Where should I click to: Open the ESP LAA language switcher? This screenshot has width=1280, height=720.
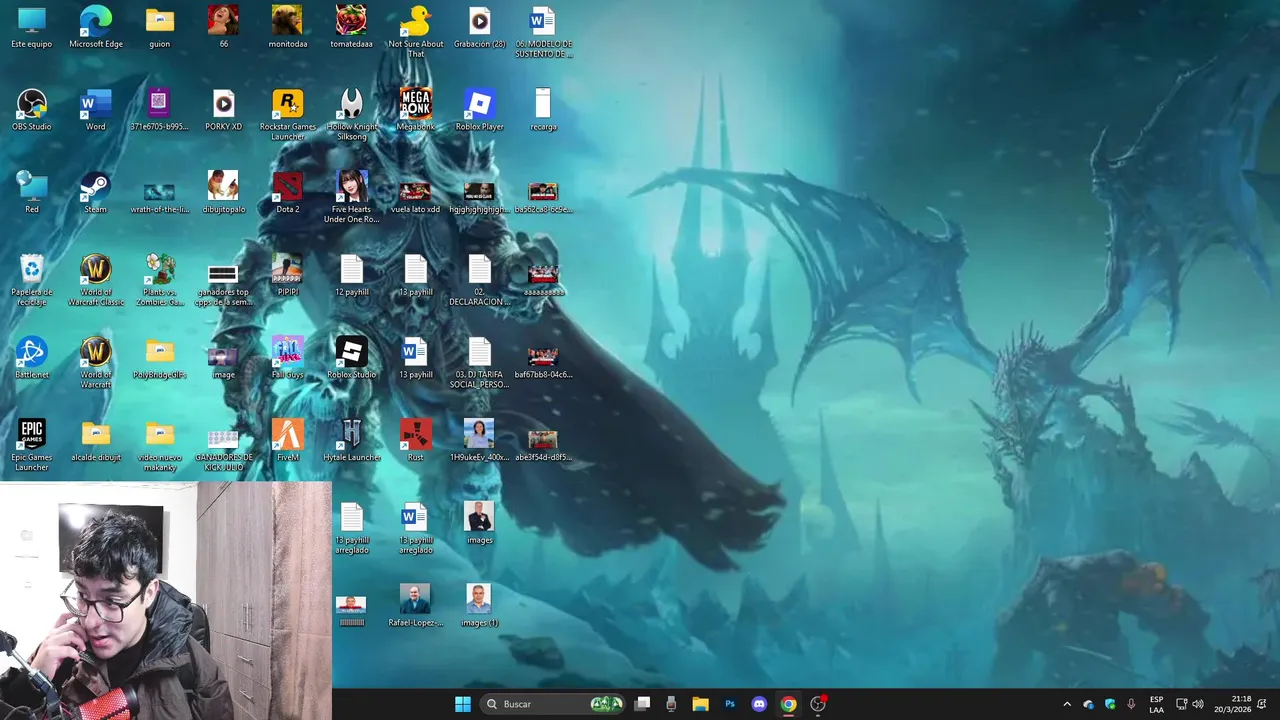pyautogui.click(x=1156, y=704)
